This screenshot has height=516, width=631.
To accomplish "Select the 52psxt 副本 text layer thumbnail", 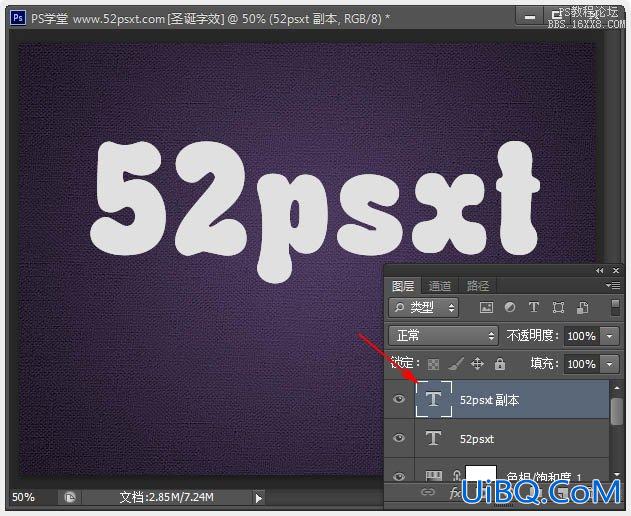I will click(x=433, y=399).
